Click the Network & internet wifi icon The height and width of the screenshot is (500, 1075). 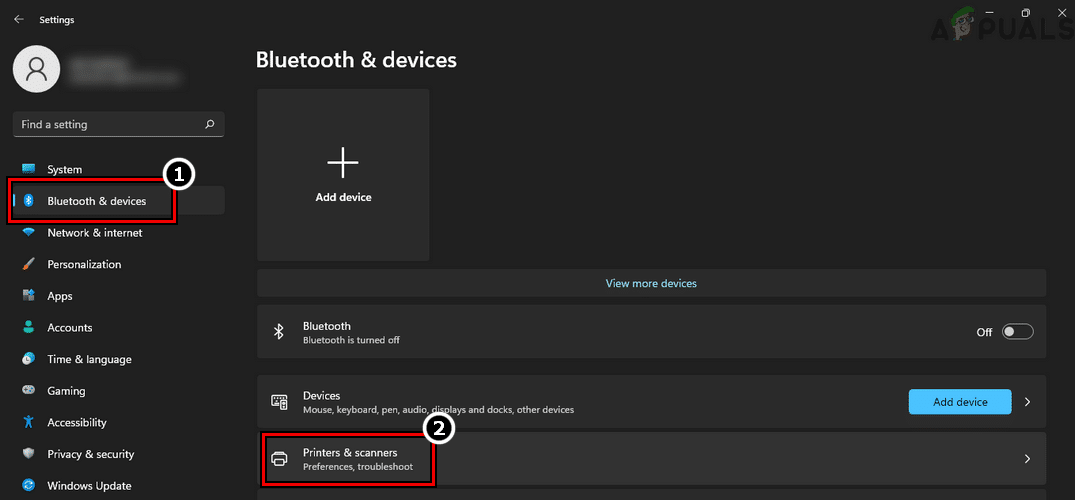click(28, 233)
